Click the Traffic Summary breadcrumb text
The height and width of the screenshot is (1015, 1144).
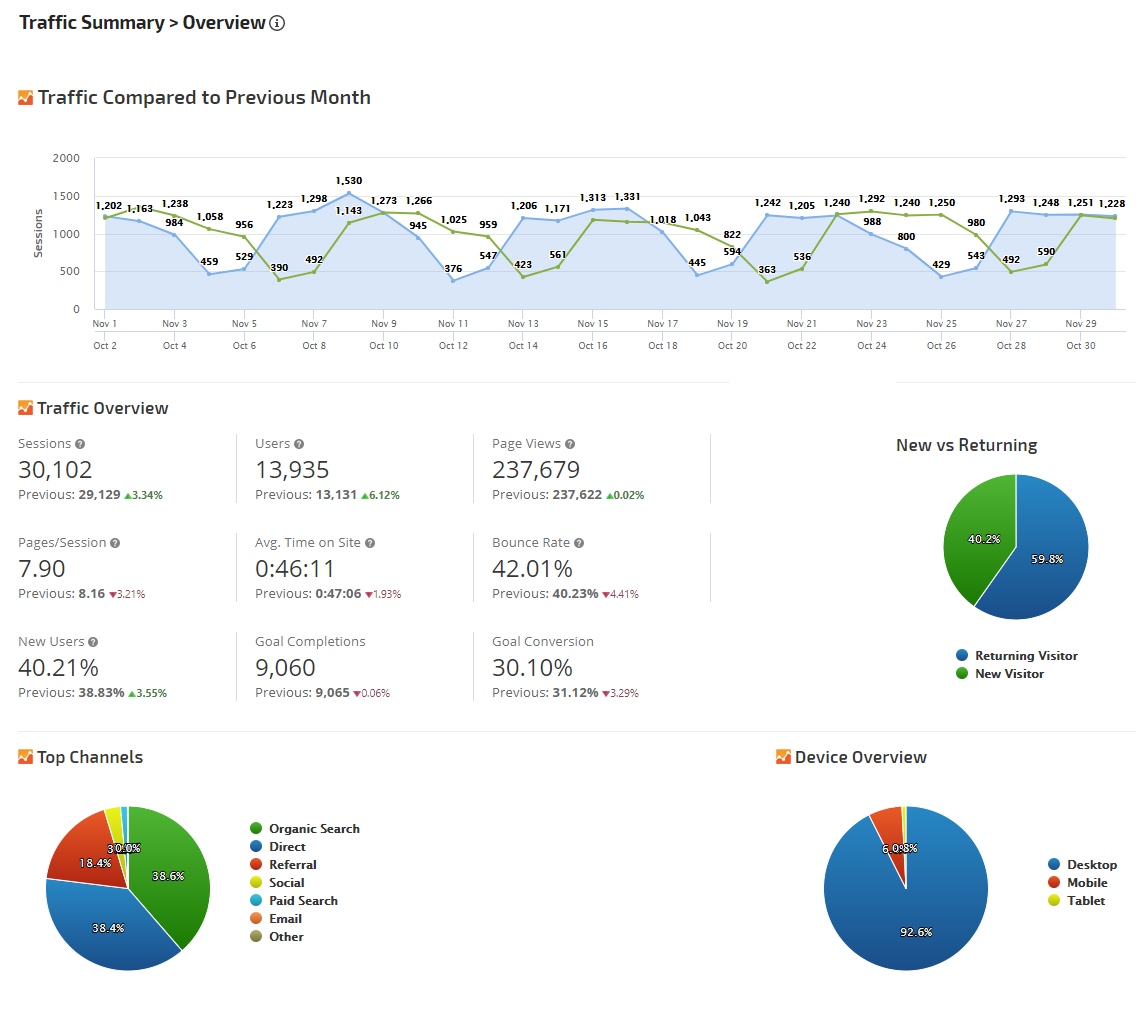coord(91,23)
